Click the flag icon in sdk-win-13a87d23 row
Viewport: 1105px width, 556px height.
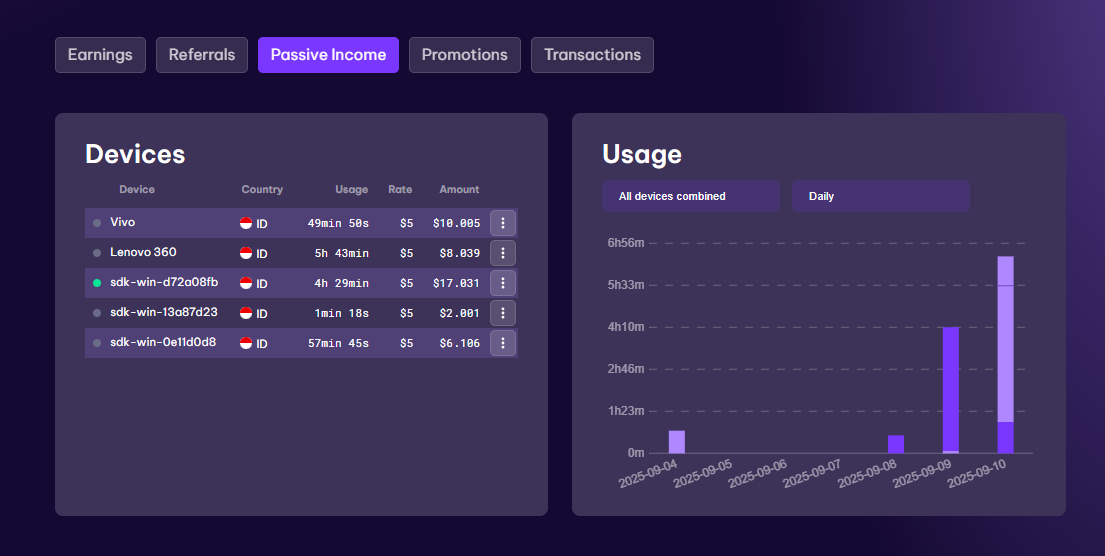tap(246, 313)
